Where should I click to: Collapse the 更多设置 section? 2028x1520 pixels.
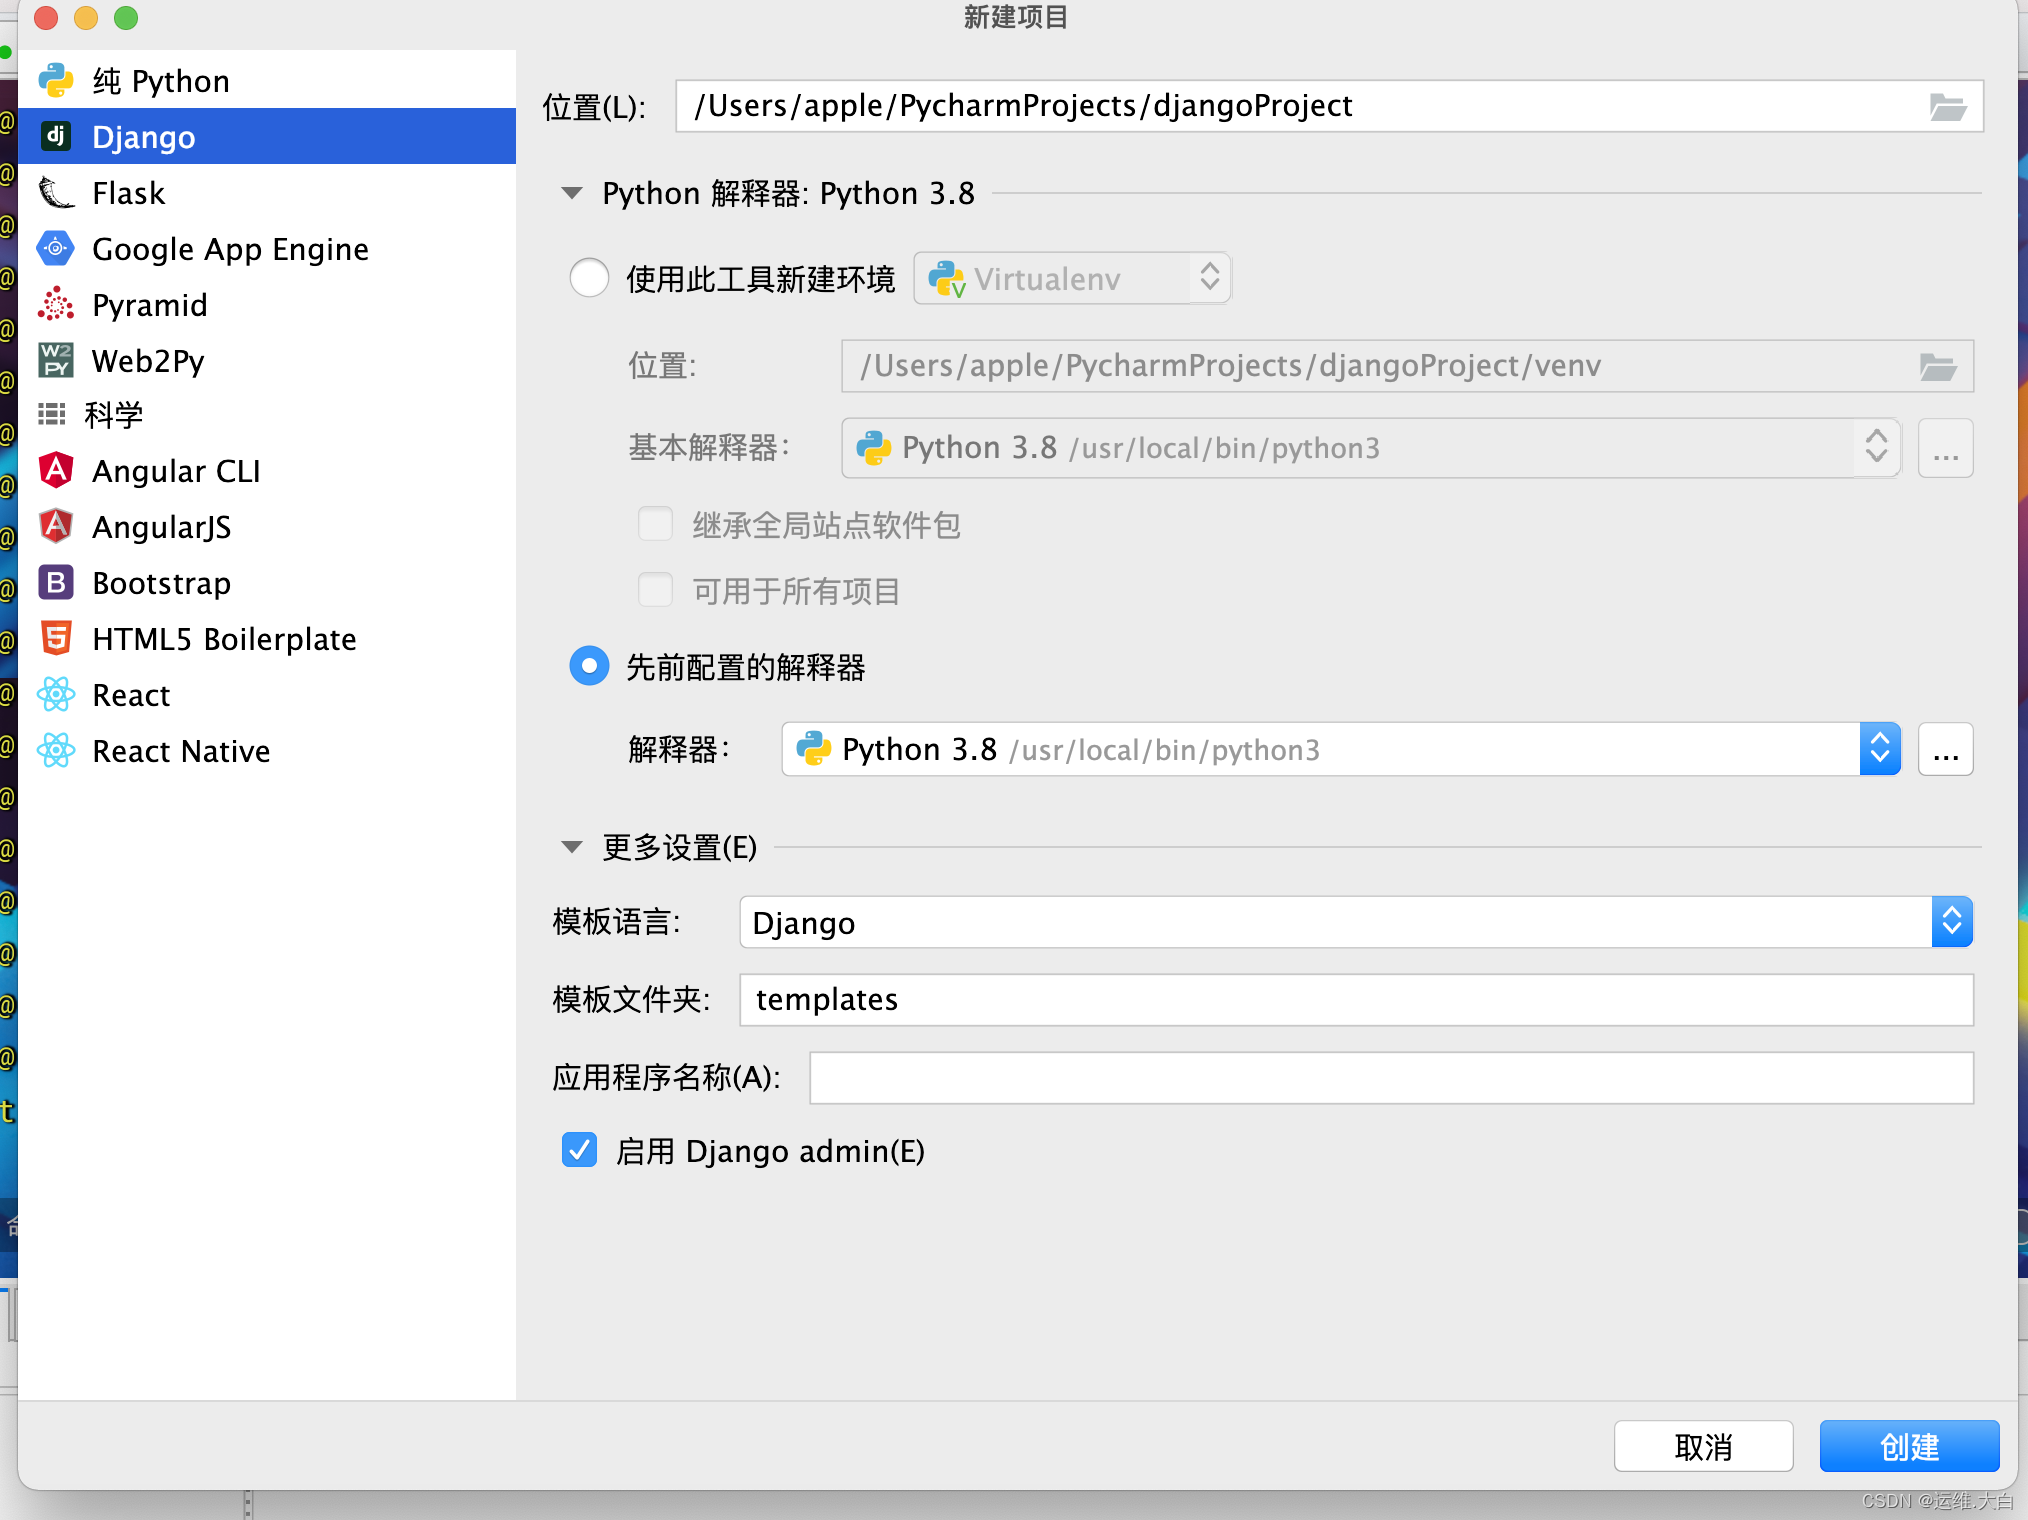click(x=571, y=847)
